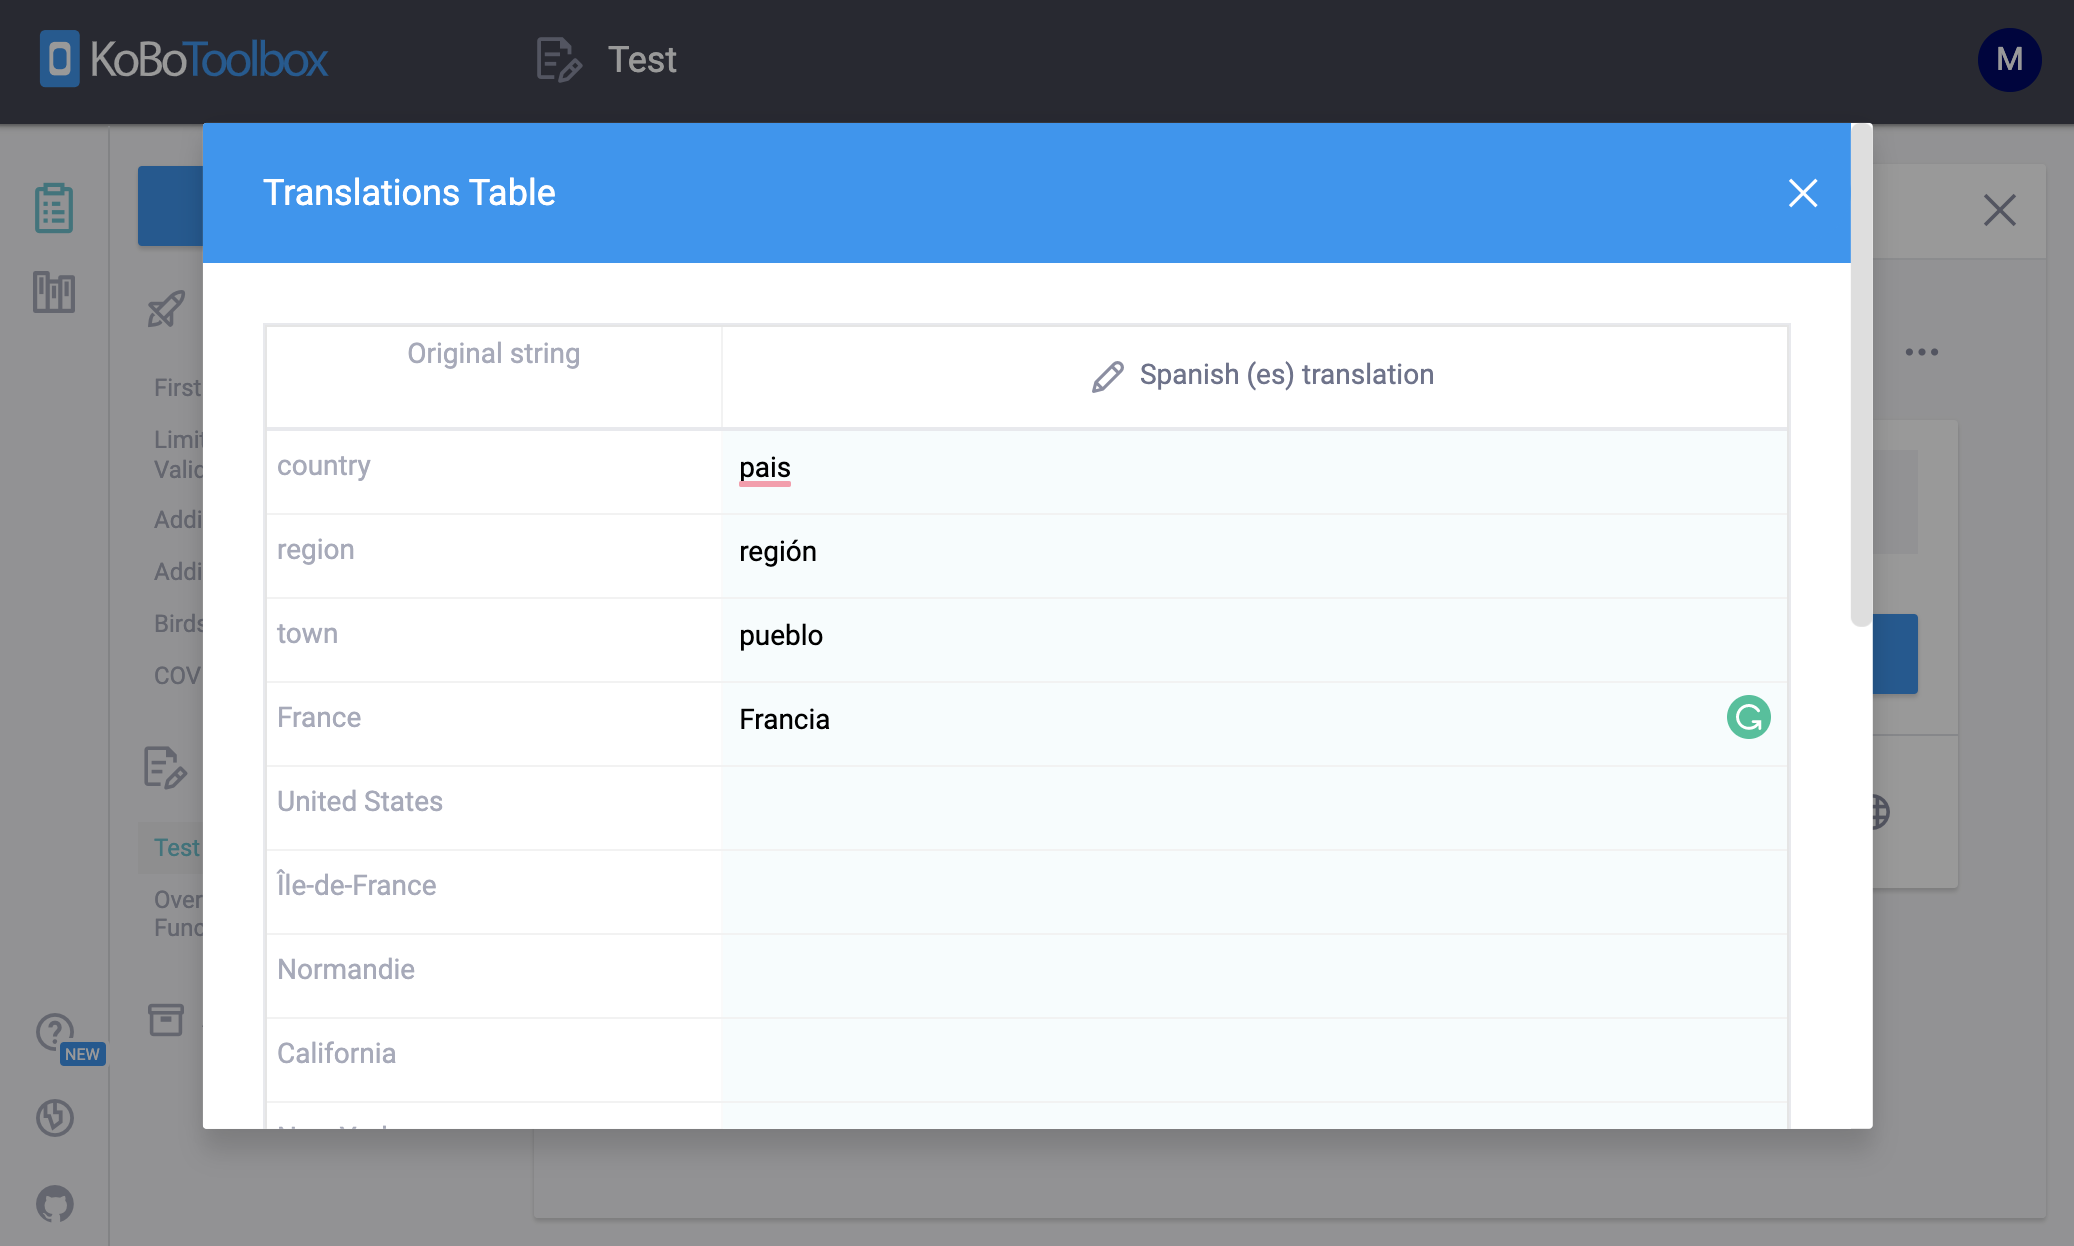2074x1246 pixels.
Task: Click the Grammarly icon in Francia row
Action: click(x=1748, y=717)
